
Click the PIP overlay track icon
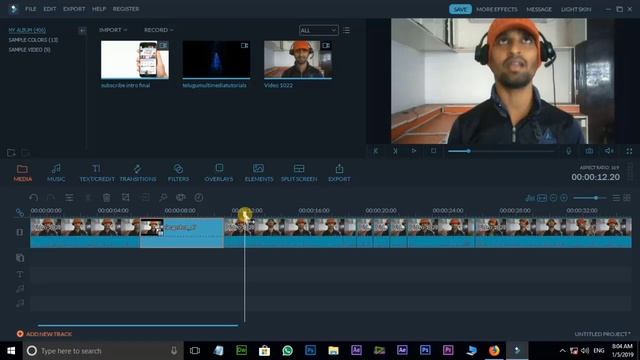coord(20,258)
